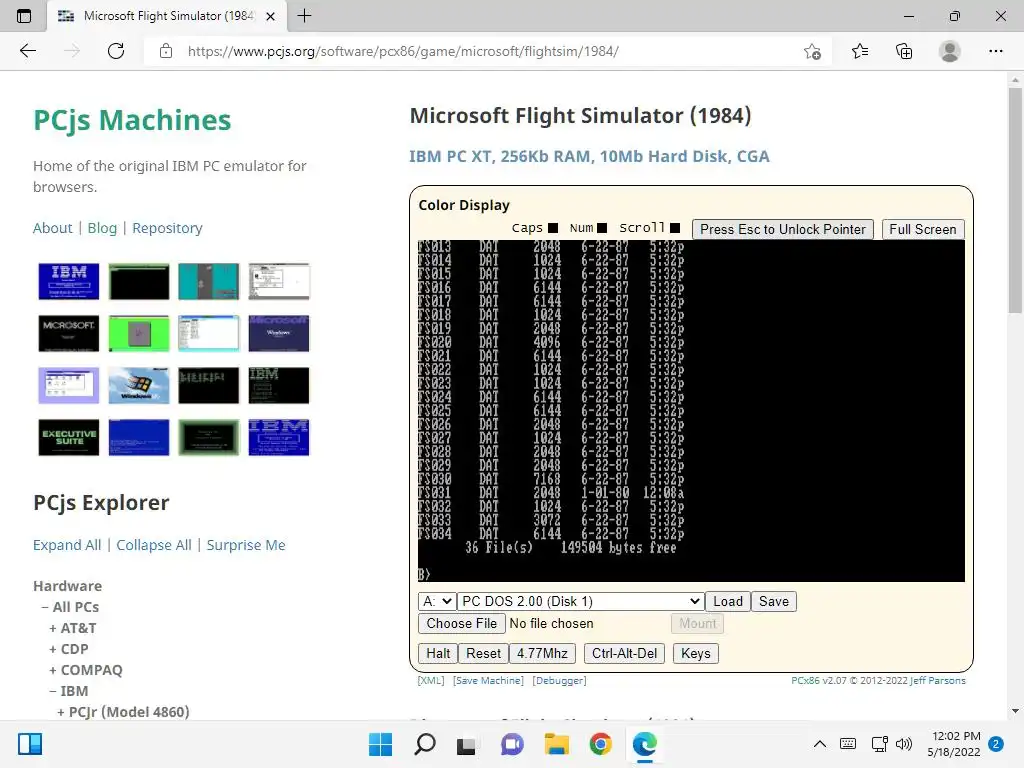Open the IBM PC XT 256Kb RAM heading link
This screenshot has height=768, width=1024.
[589, 156]
